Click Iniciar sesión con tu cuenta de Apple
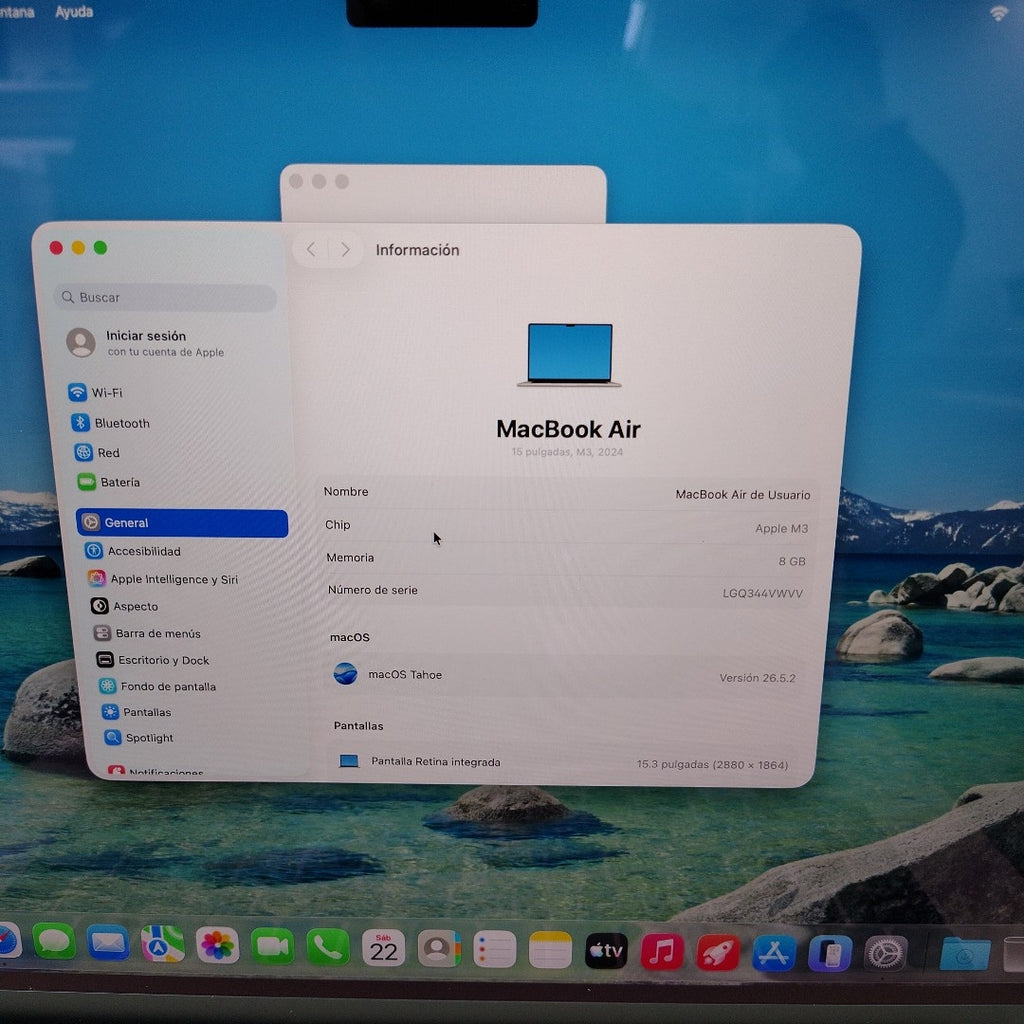 click(146, 343)
